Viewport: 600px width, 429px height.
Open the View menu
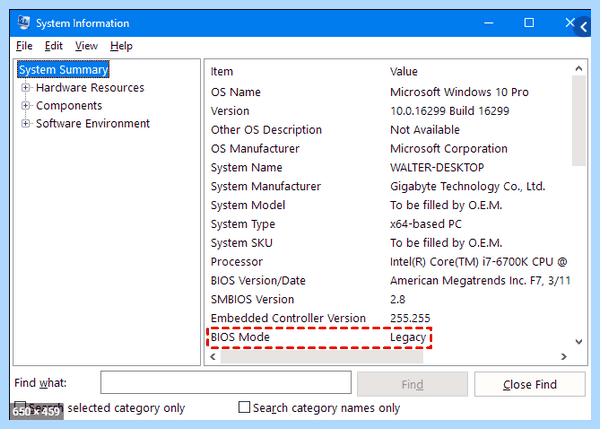coord(86,46)
